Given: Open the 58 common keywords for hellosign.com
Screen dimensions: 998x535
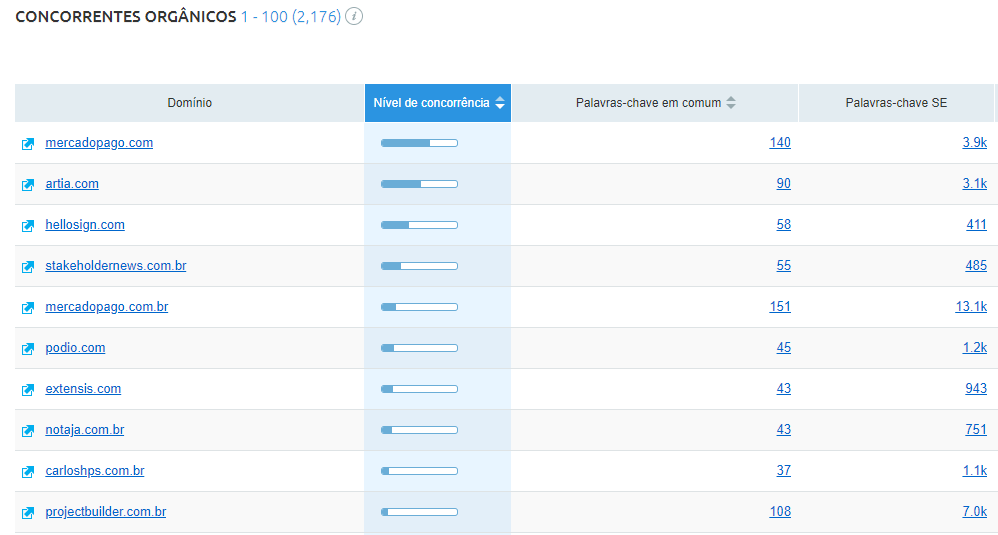Looking at the screenshot, I should tap(784, 225).
